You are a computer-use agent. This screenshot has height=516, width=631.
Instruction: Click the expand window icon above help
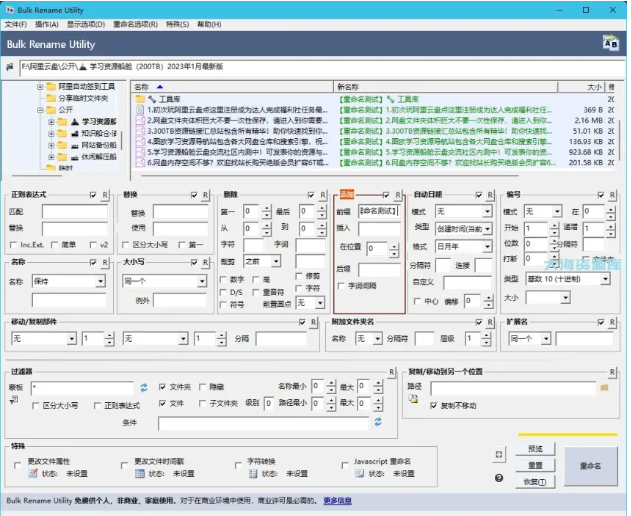[499, 454]
